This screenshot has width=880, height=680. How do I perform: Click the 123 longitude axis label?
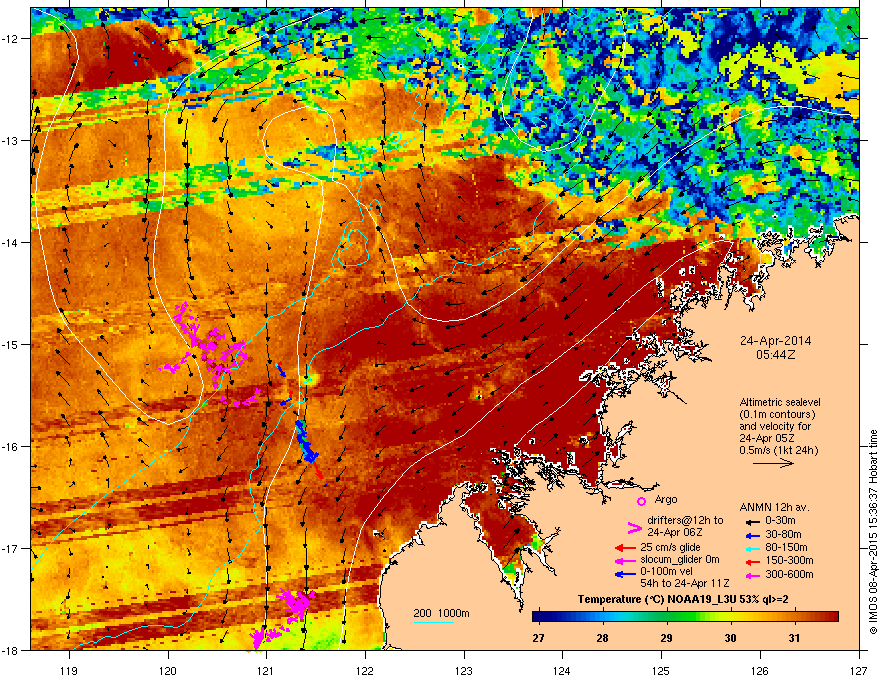[x=464, y=670]
